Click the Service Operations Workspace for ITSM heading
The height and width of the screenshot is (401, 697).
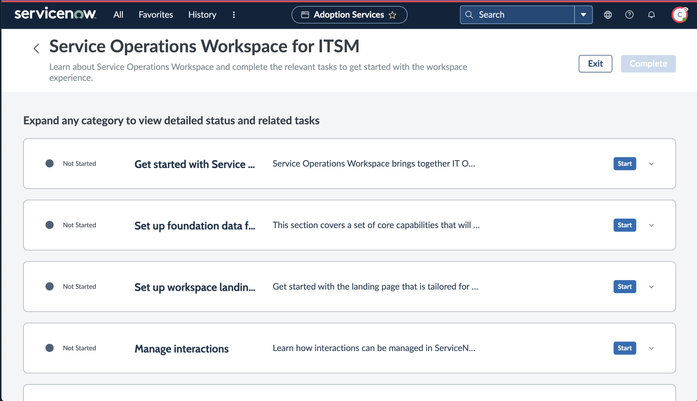(204, 46)
